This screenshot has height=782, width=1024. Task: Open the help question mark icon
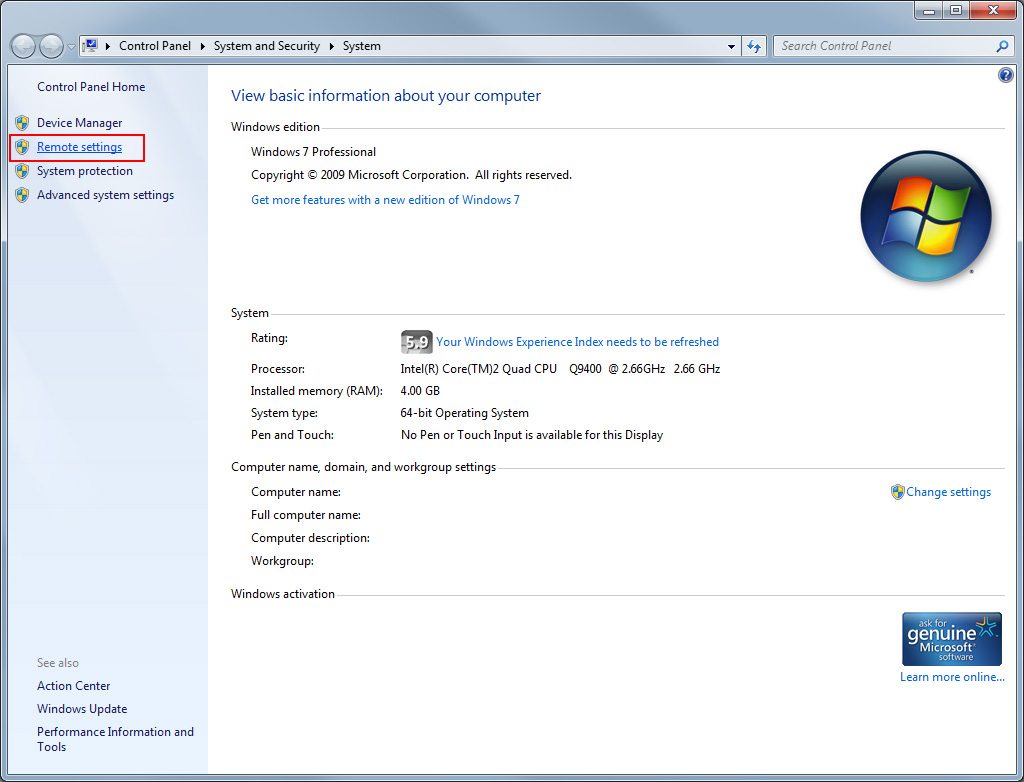click(x=1006, y=75)
